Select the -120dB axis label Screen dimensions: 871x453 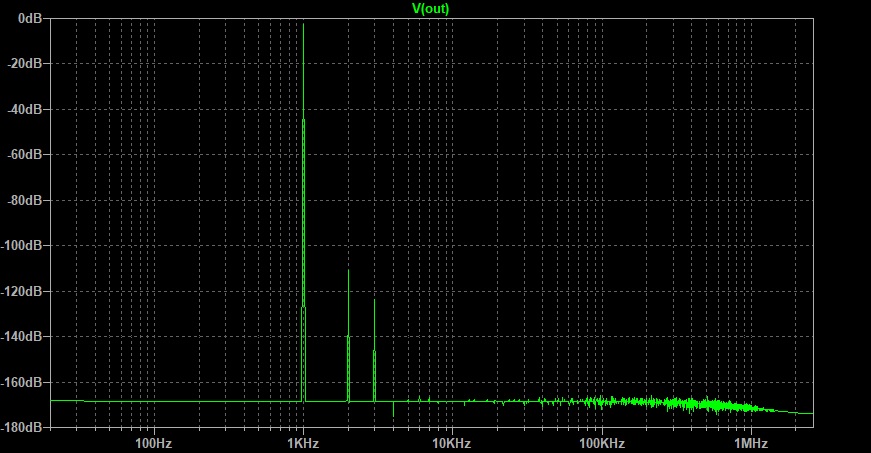pyautogui.click(x=22, y=291)
